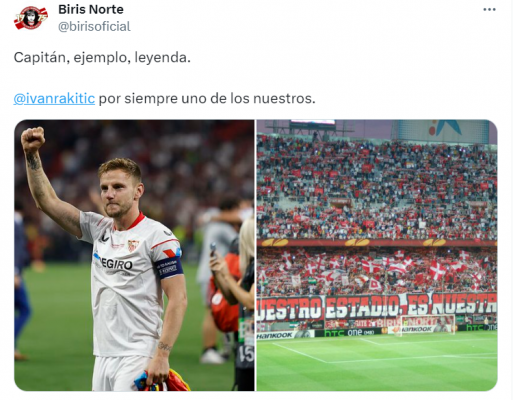
Task: Open the left photo of the player
Action: (x=134, y=255)
